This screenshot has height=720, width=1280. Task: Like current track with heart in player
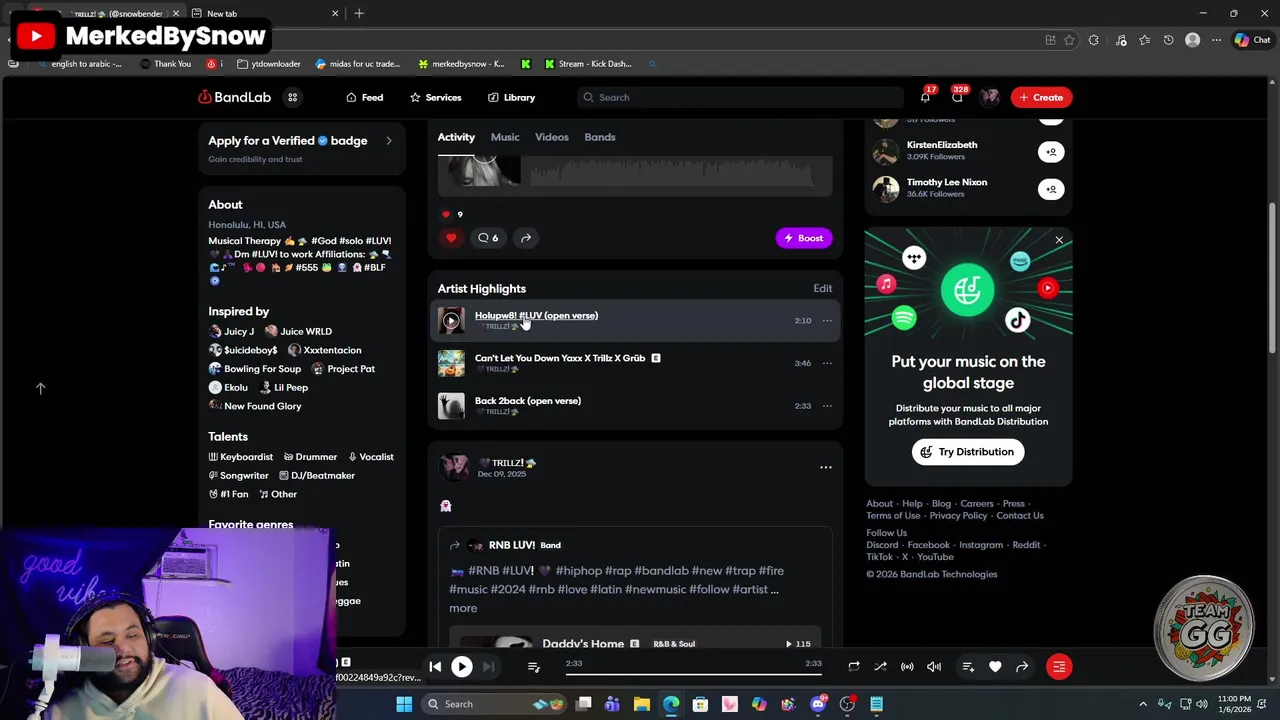click(995, 667)
